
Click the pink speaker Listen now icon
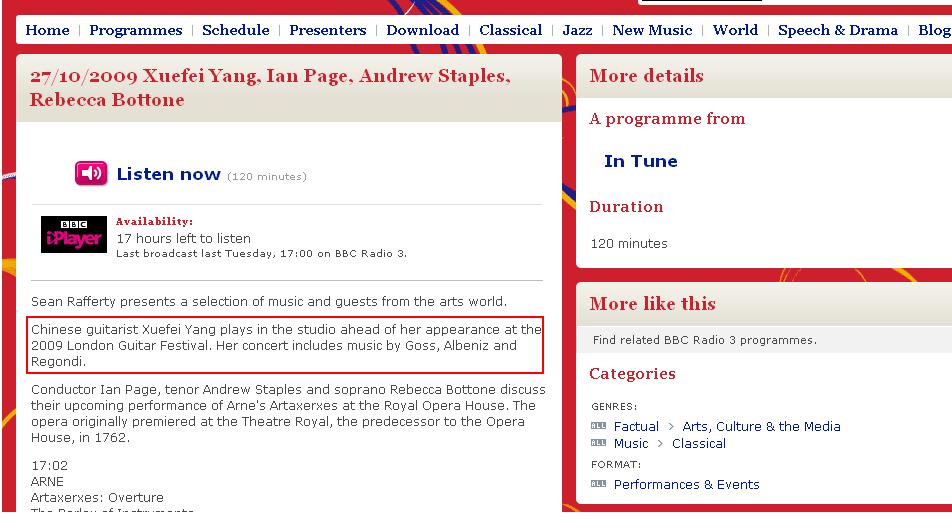[x=91, y=173]
